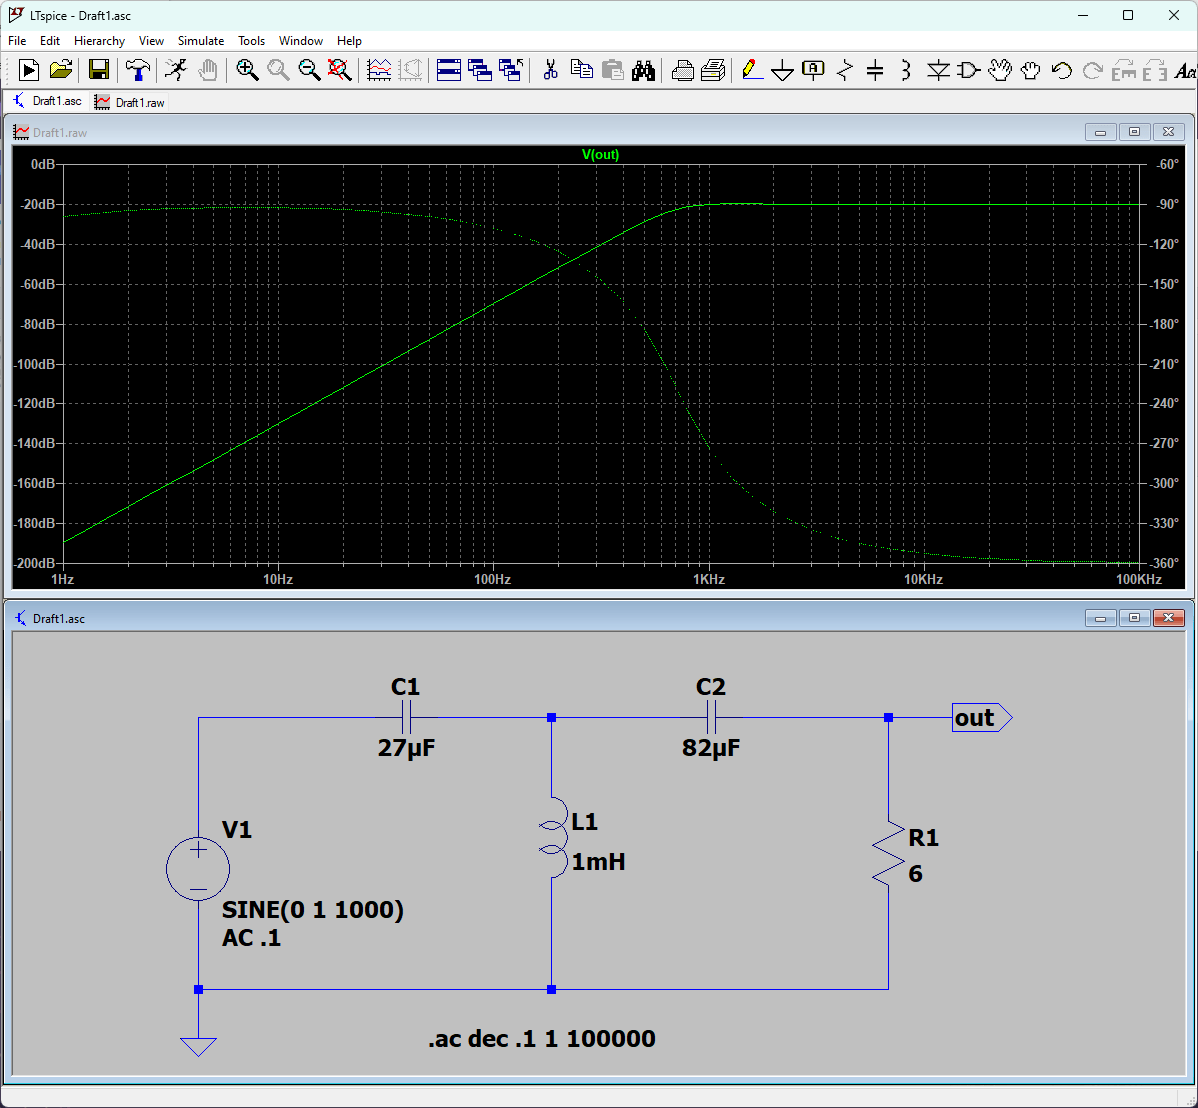Halt the simulation with the hand icon
This screenshot has height=1108, width=1198.
208,70
